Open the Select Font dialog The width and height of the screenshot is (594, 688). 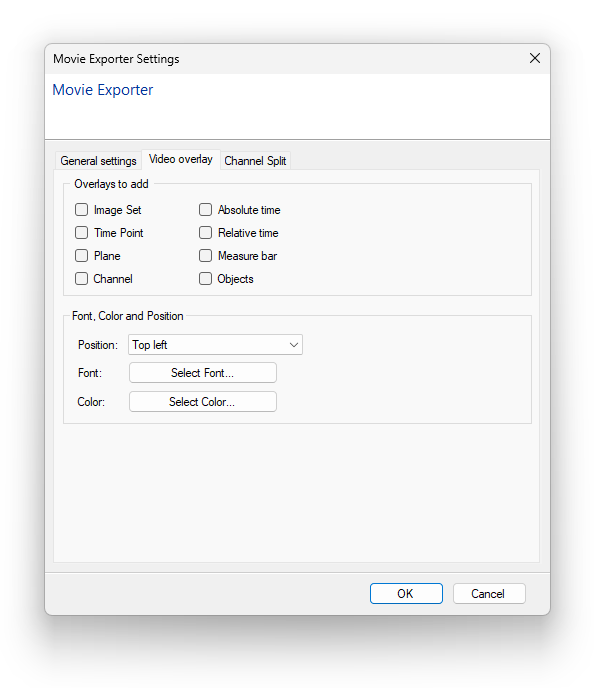pyautogui.click(x=203, y=373)
